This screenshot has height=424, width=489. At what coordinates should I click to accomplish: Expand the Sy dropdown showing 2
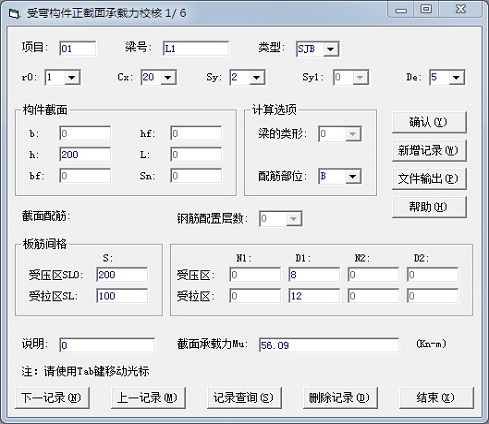tap(256, 78)
